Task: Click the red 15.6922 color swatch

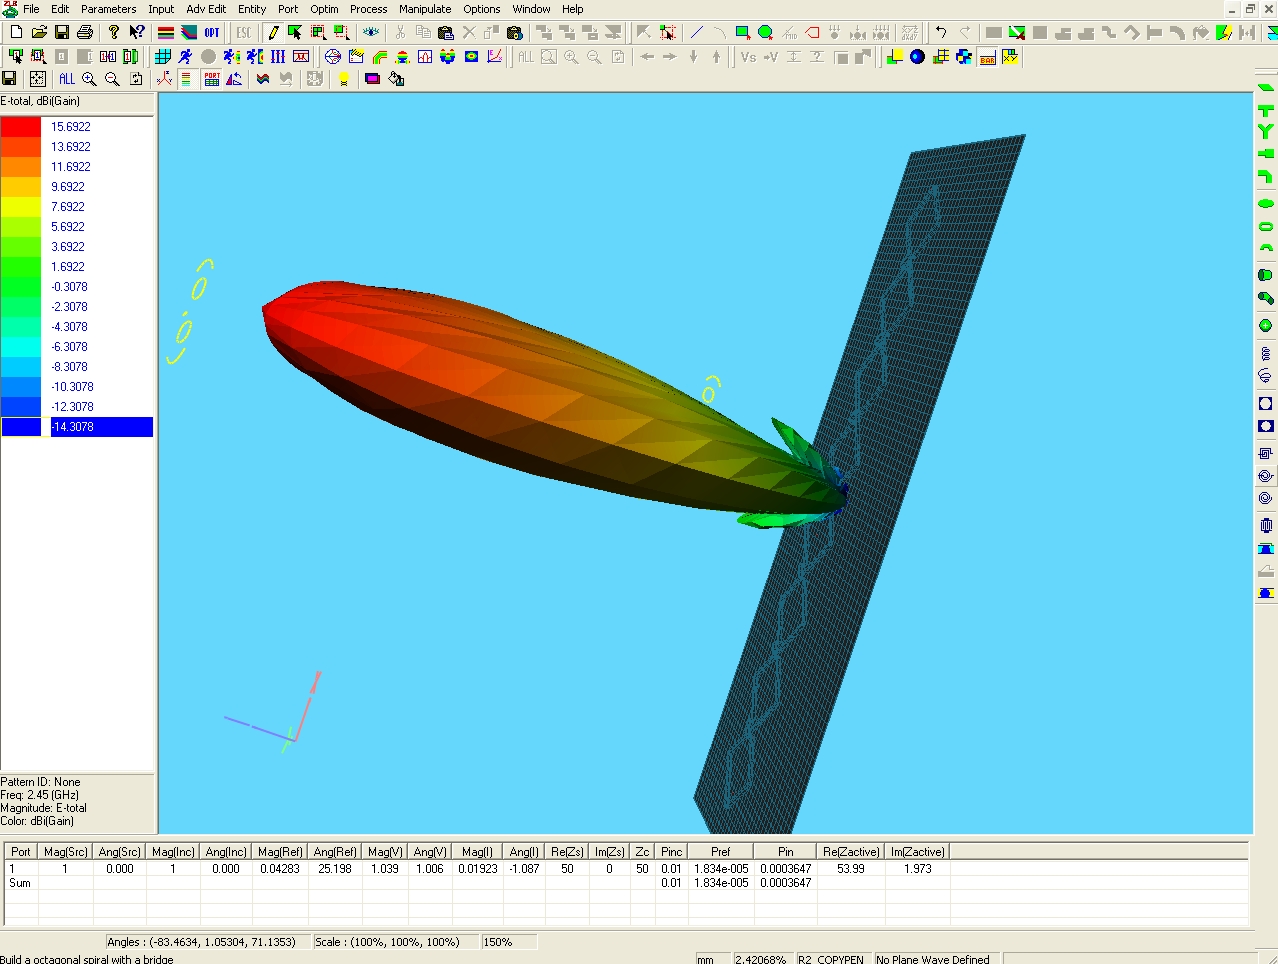Action: 21,127
